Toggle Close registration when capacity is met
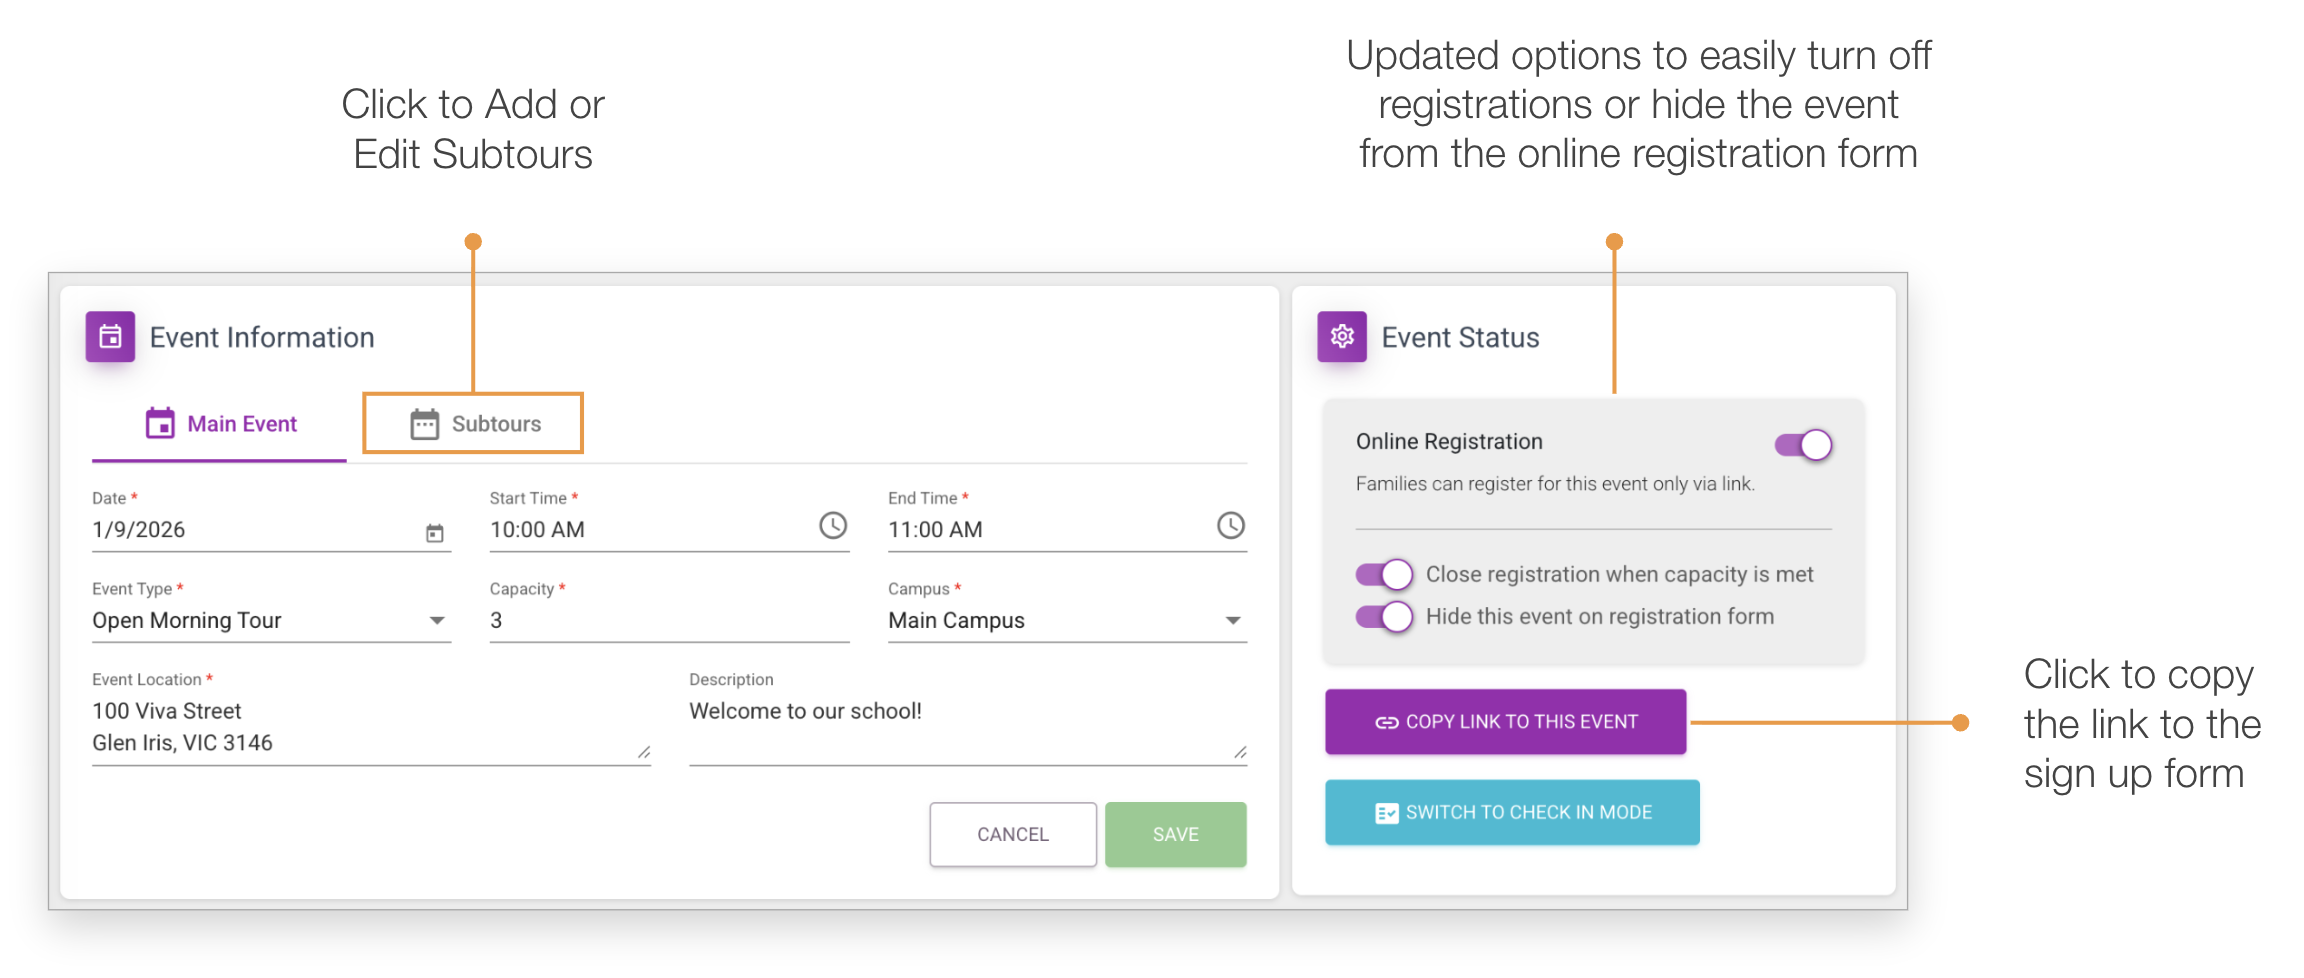The image size is (2304, 978). point(1384,574)
